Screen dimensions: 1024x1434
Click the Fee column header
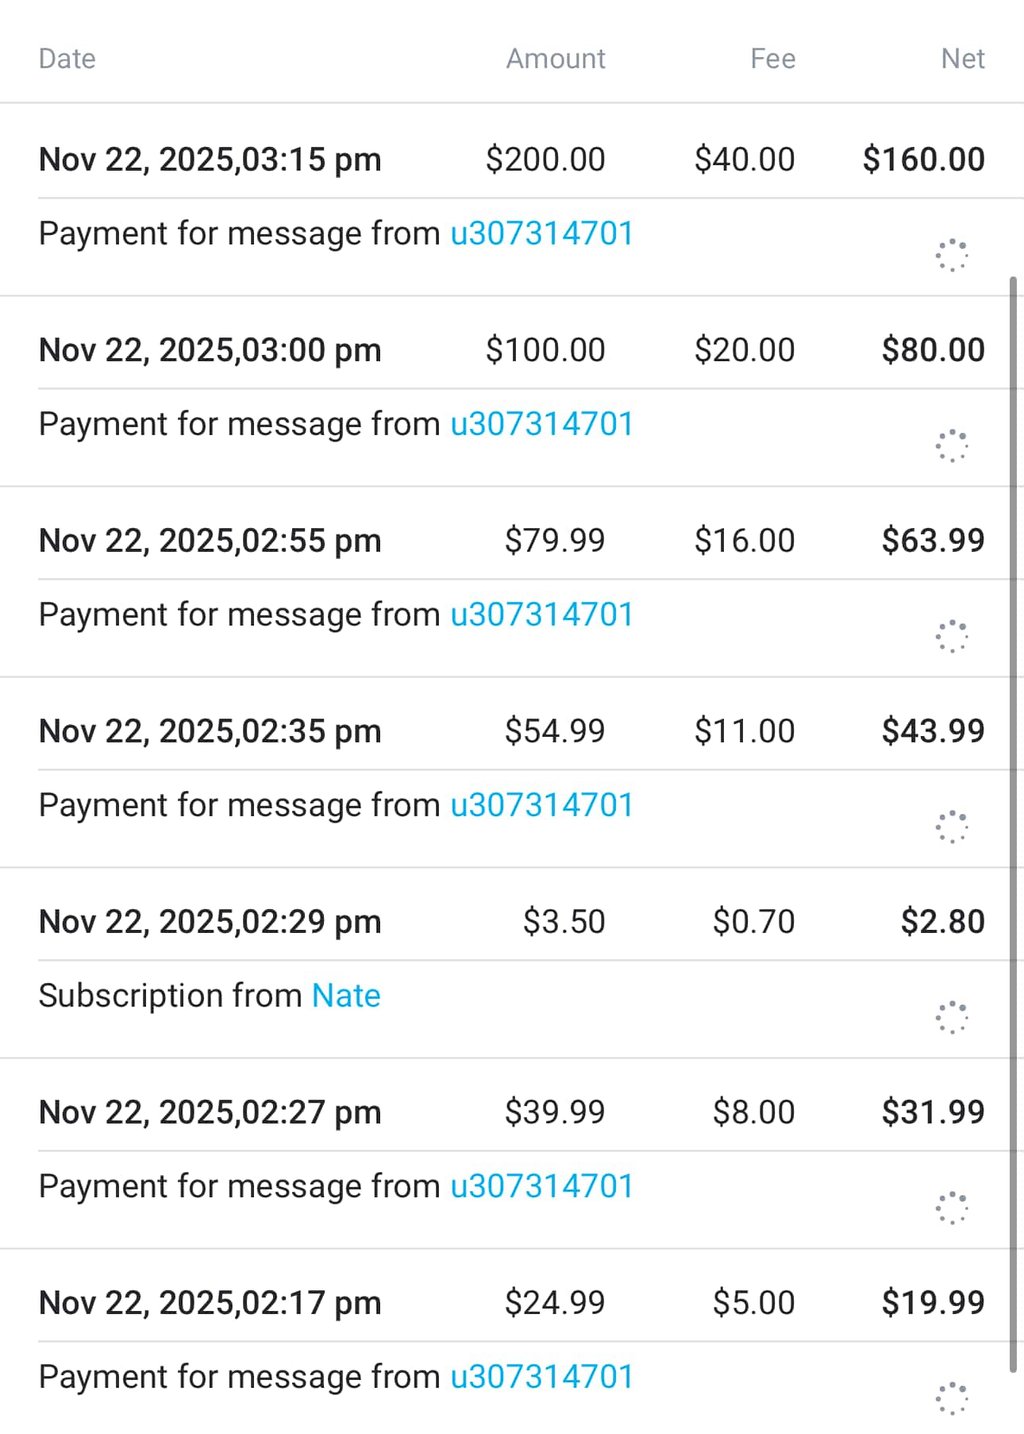pyautogui.click(x=772, y=59)
